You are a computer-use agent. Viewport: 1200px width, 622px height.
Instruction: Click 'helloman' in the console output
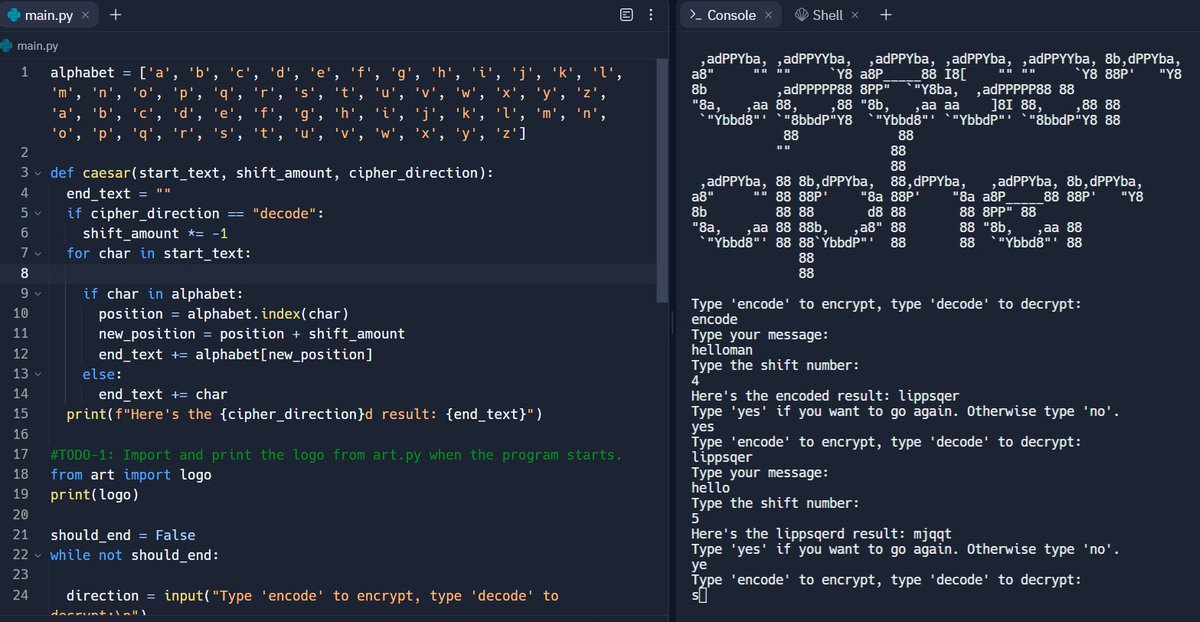click(x=722, y=351)
